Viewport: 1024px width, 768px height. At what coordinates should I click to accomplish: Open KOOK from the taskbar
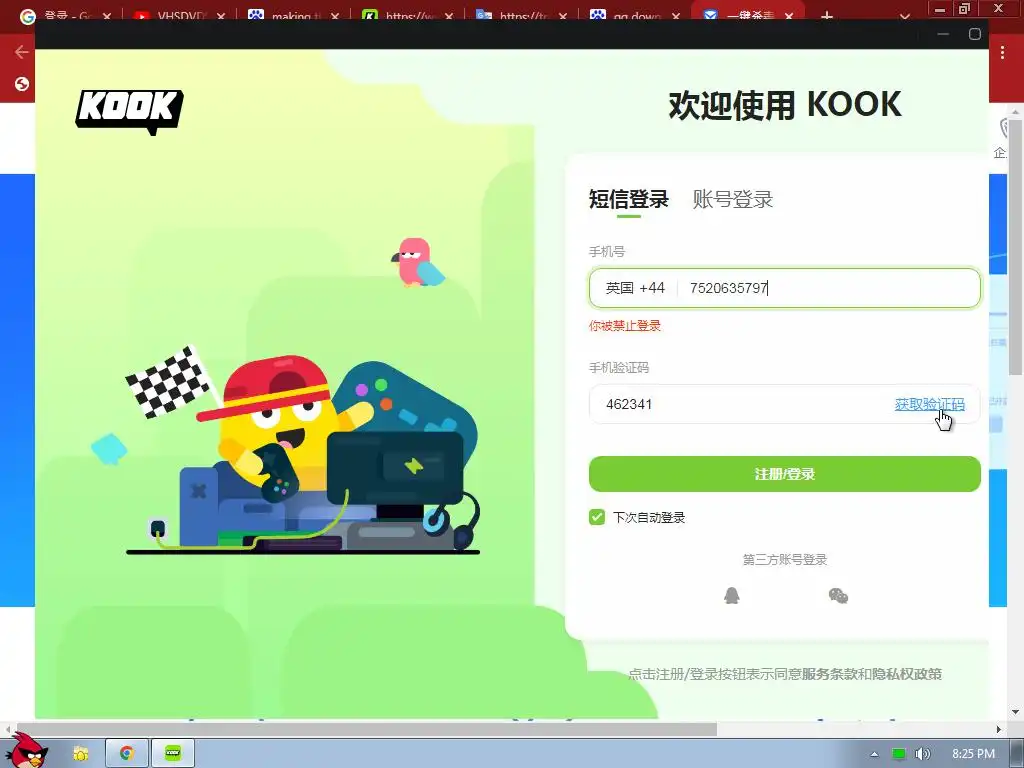tap(172, 754)
